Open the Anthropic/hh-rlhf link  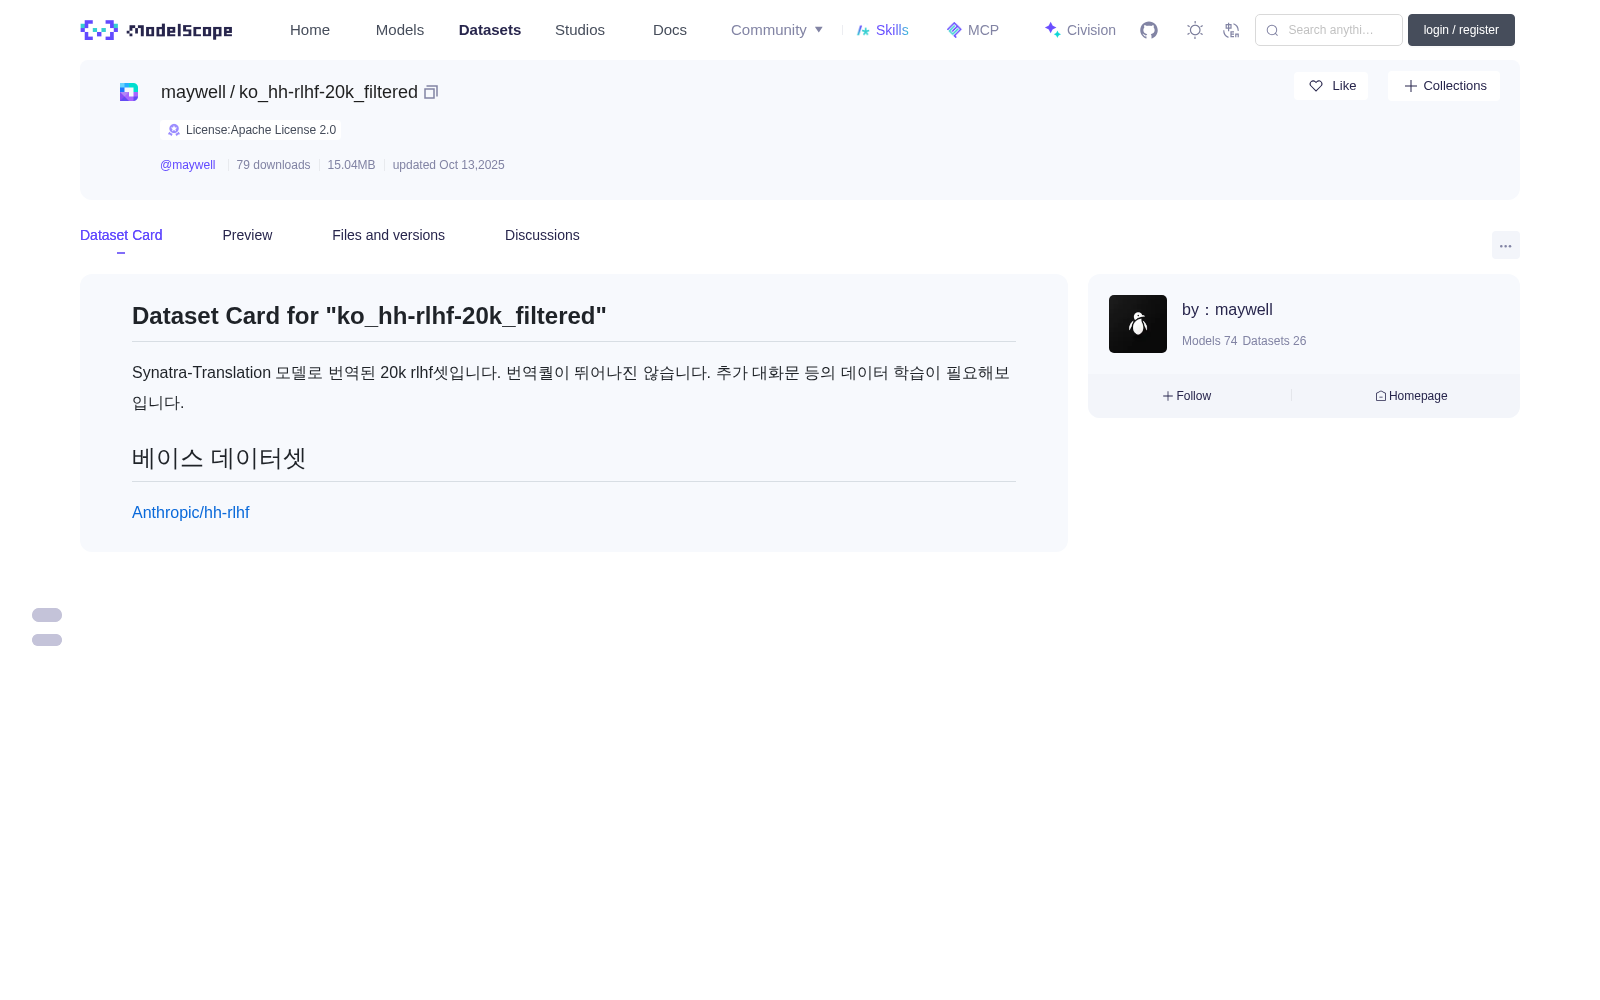(190, 512)
